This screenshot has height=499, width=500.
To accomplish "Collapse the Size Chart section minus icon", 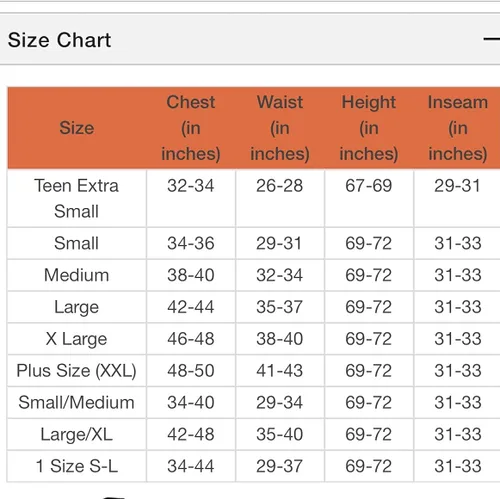I will coord(492,39).
